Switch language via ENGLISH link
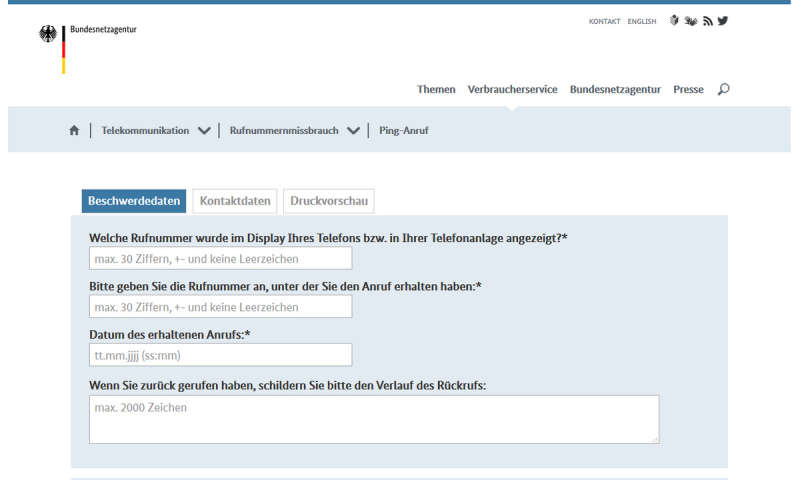Viewport: 800px width, 480px height. point(642,21)
